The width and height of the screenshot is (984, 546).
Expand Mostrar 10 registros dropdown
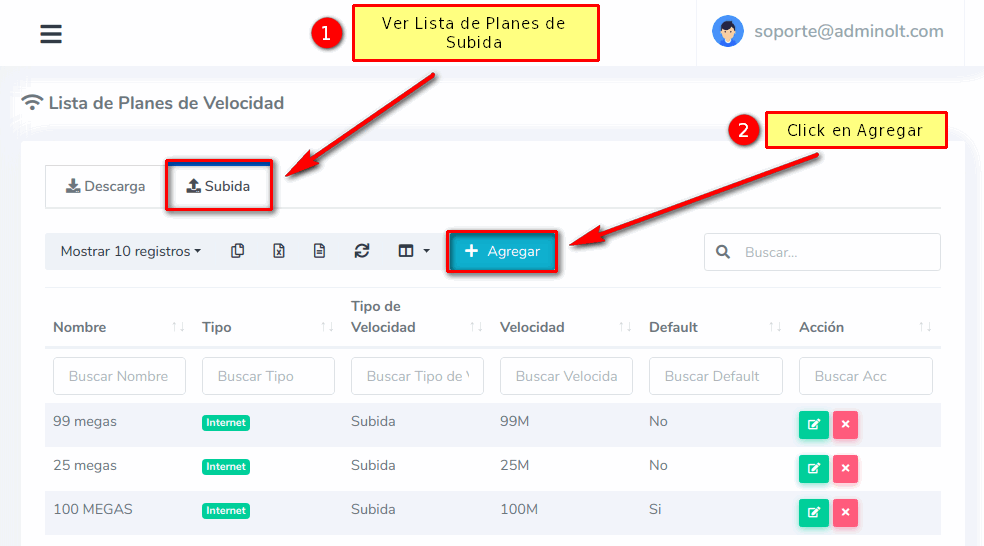(130, 251)
